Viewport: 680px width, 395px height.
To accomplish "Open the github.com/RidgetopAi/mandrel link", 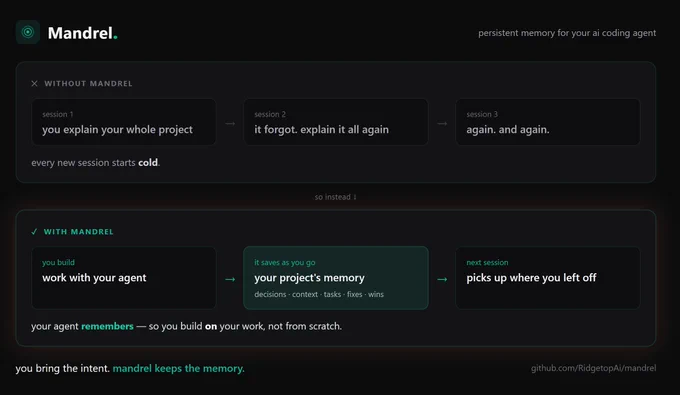I will [x=593, y=368].
